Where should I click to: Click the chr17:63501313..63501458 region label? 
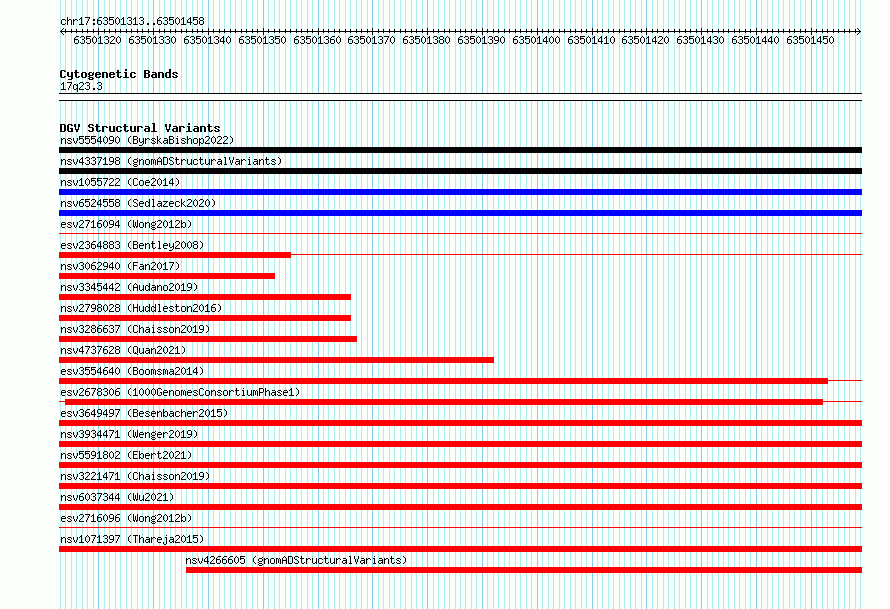click(x=132, y=21)
